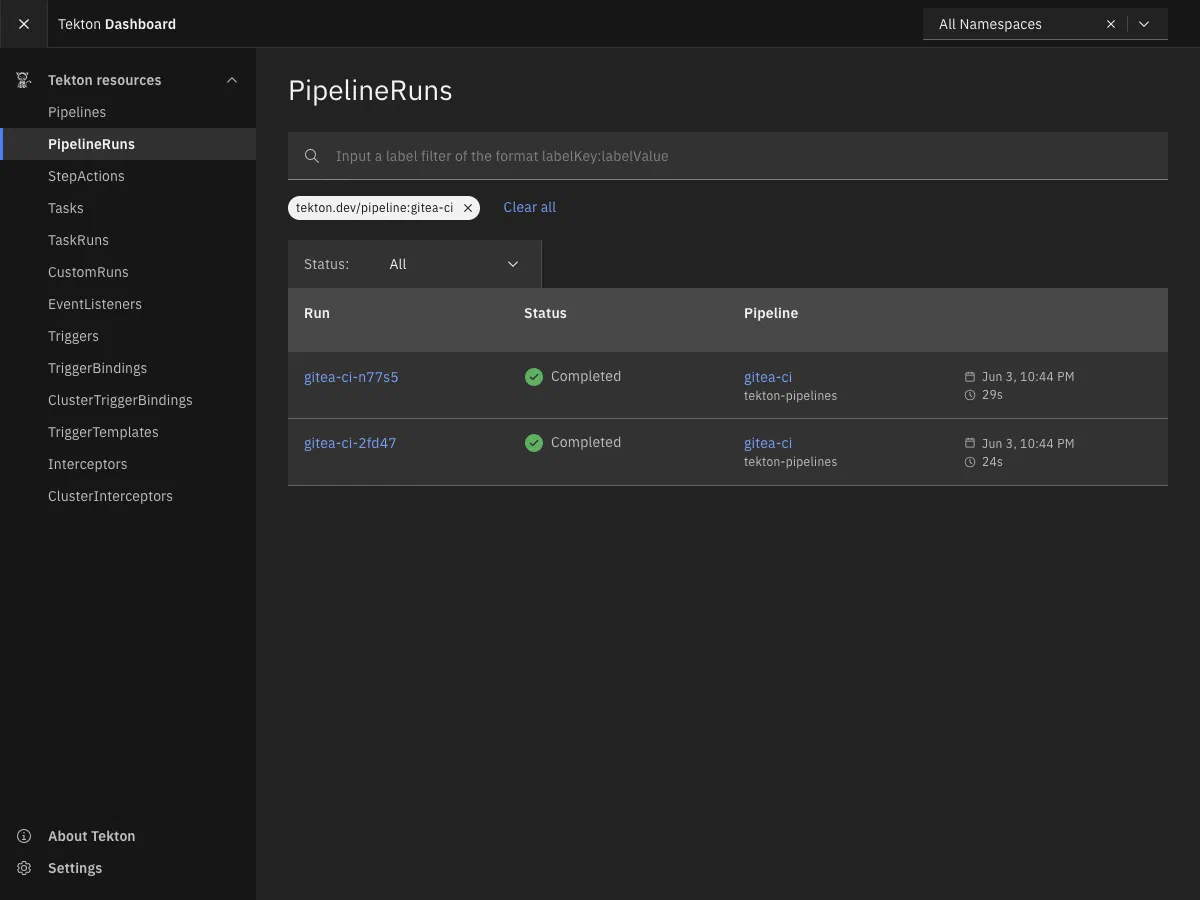The height and width of the screenshot is (900, 1200).
Task: Remove the tekton.dev/pipeline:gitea-ci filter tag
Action: point(467,208)
